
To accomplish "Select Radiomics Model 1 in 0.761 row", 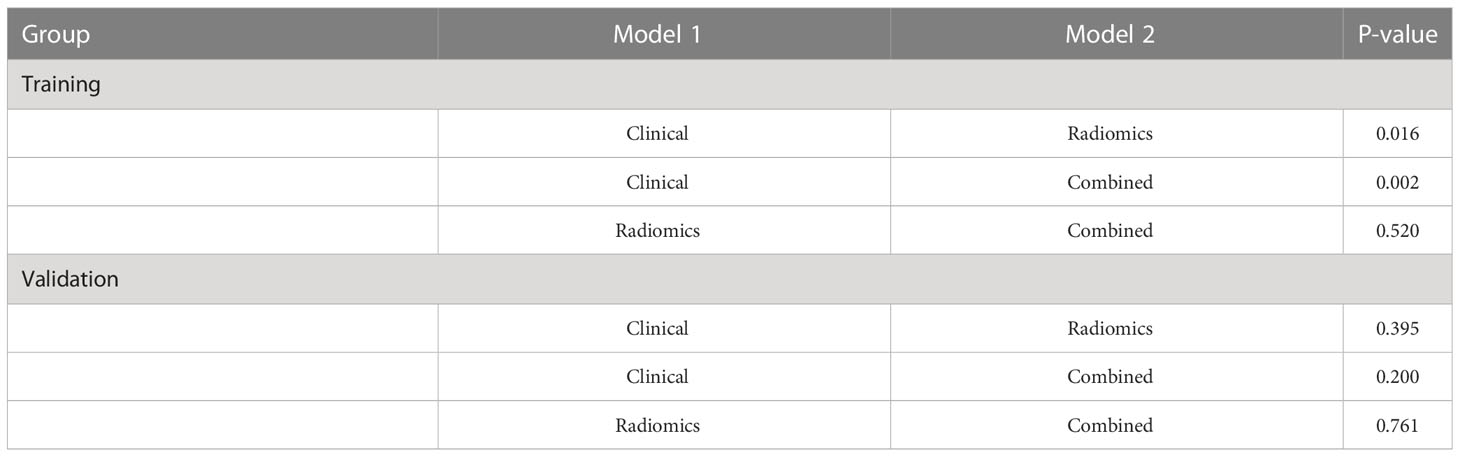I will (x=657, y=425).
